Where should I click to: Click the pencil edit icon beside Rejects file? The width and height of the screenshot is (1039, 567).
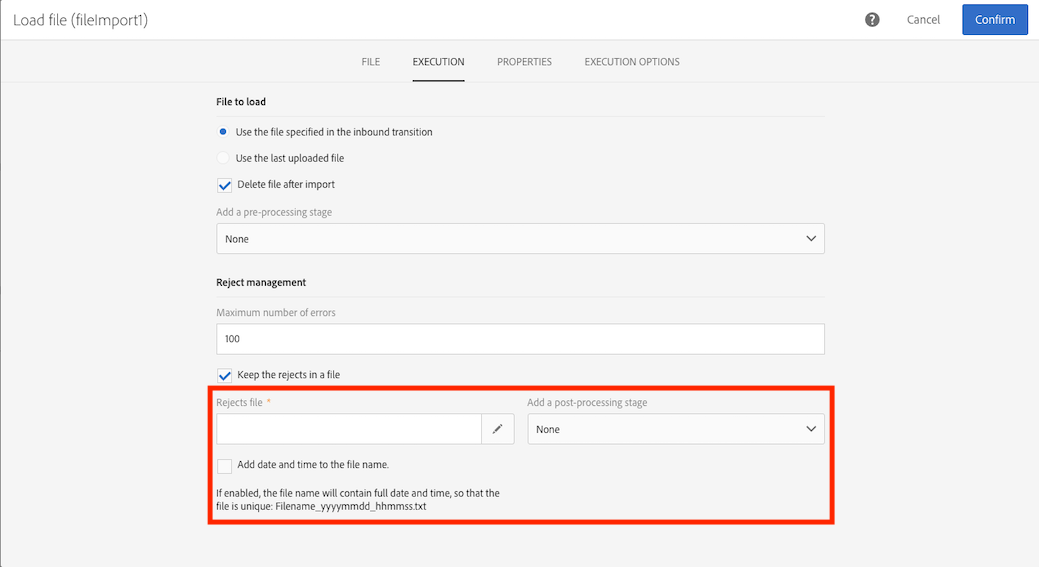click(x=497, y=429)
